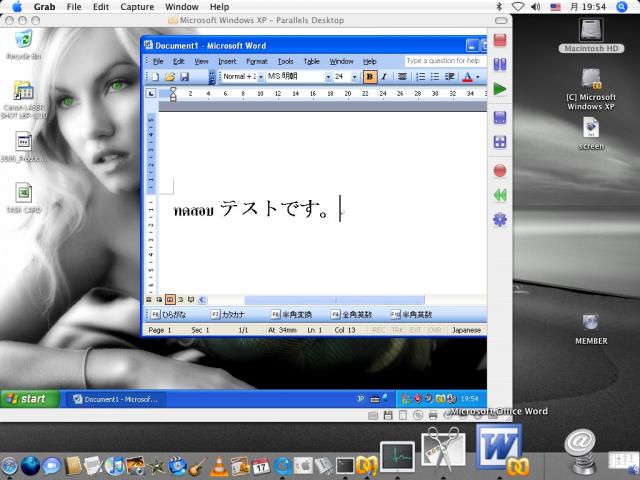Viewport: 640px width, 480px height.
Task: Click the increase indent icon
Action: (449, 77)
